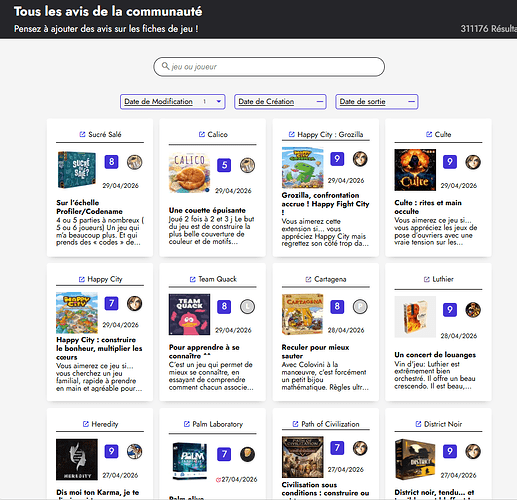Viewport: 517px width, 500px height.
Task: Open the link icon beside Luthier
Action: point(426,279)
